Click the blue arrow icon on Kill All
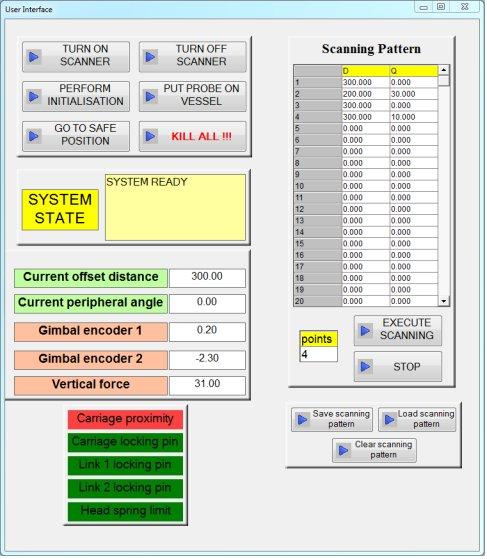 (x=150, y=136)
